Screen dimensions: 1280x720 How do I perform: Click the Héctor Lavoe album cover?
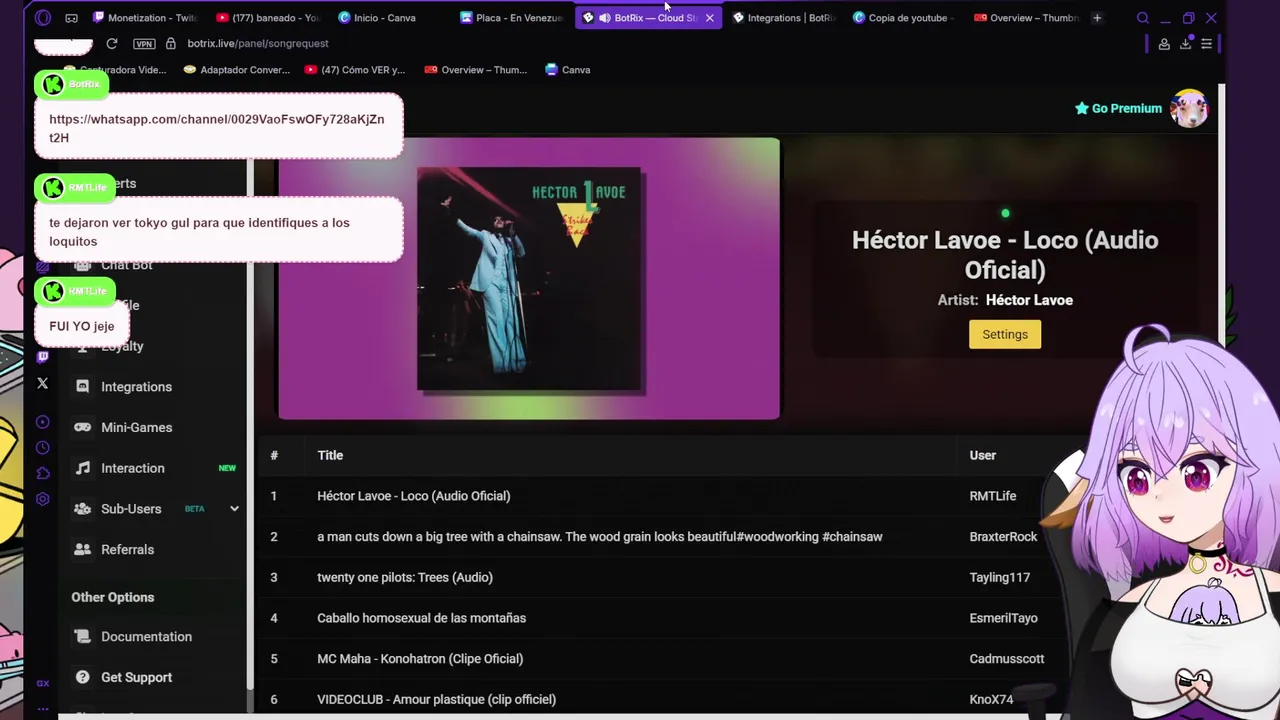530,279
